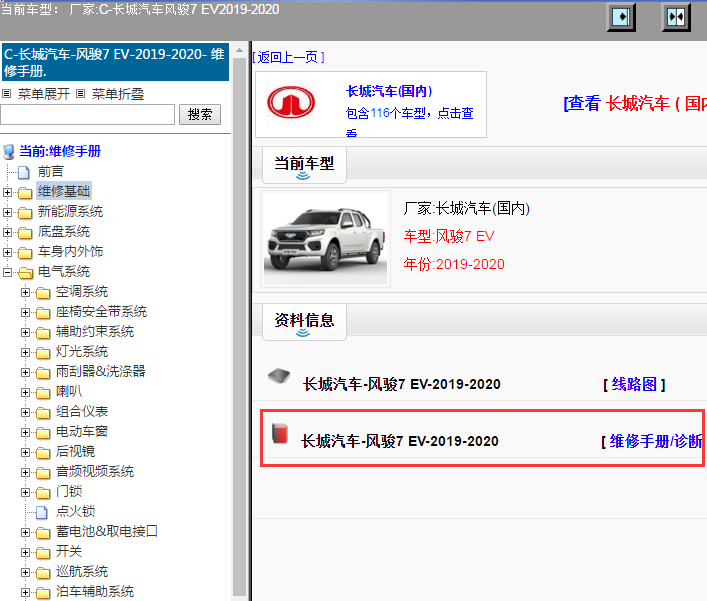Click the 组合仪表 folder icon
The image size is (707, 601).
click(x=43, y=413)
